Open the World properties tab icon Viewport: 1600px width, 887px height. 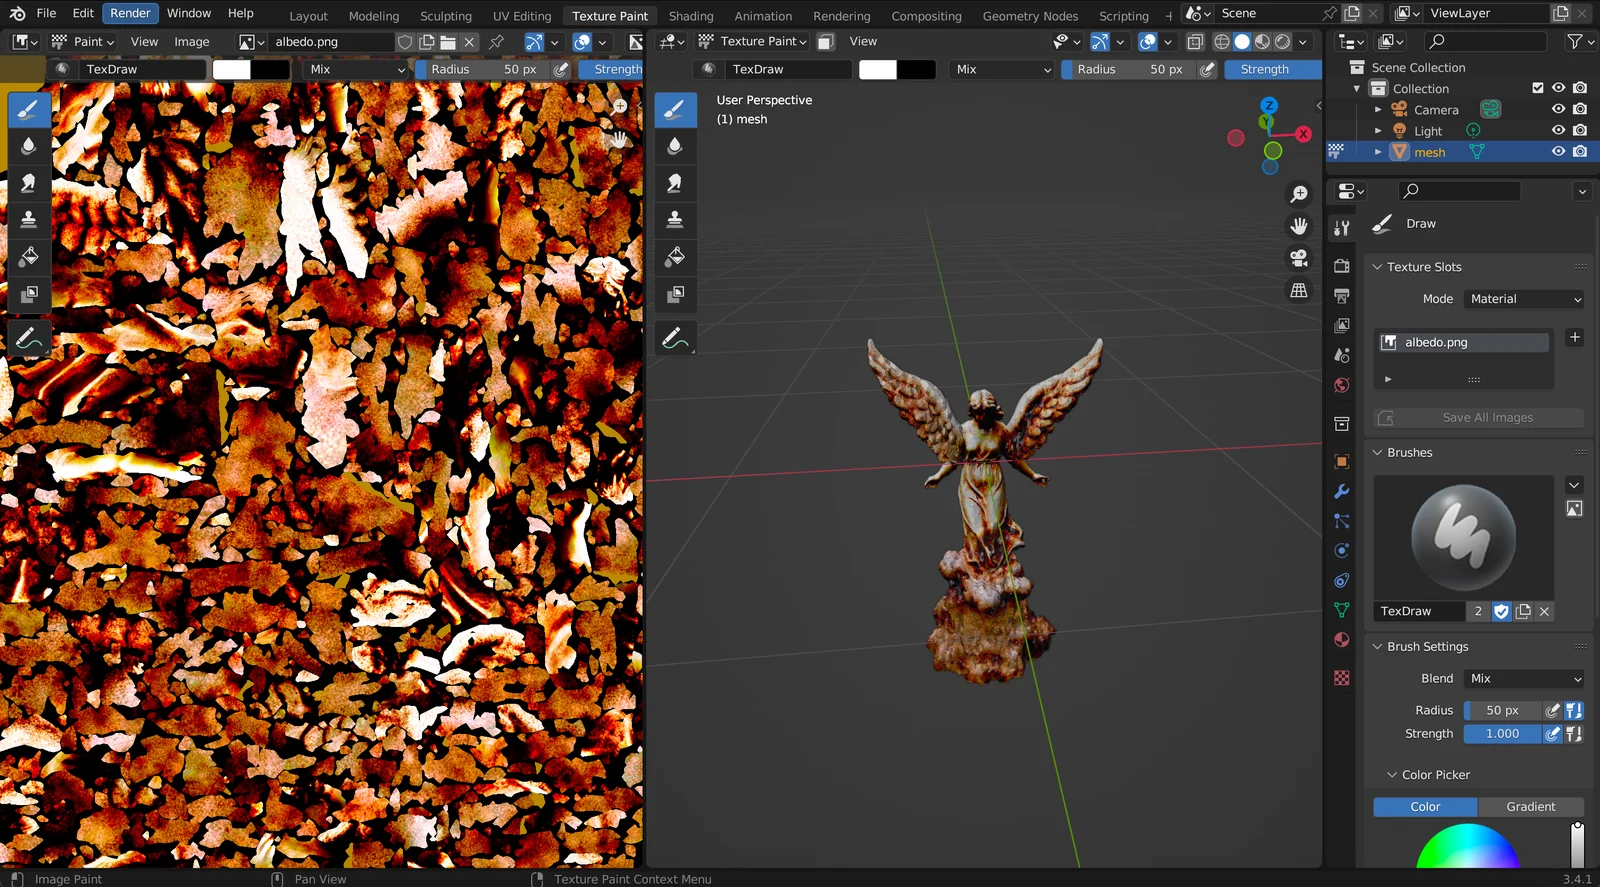[1342, 386]
